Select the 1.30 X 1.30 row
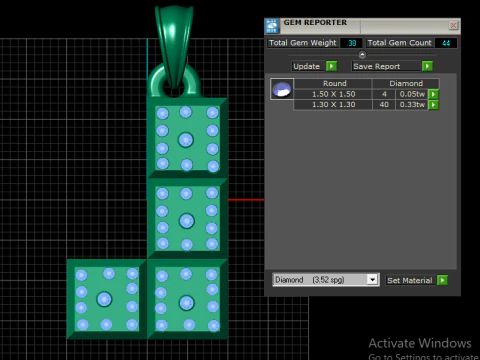The image size is (480, 360). point(361,105)
